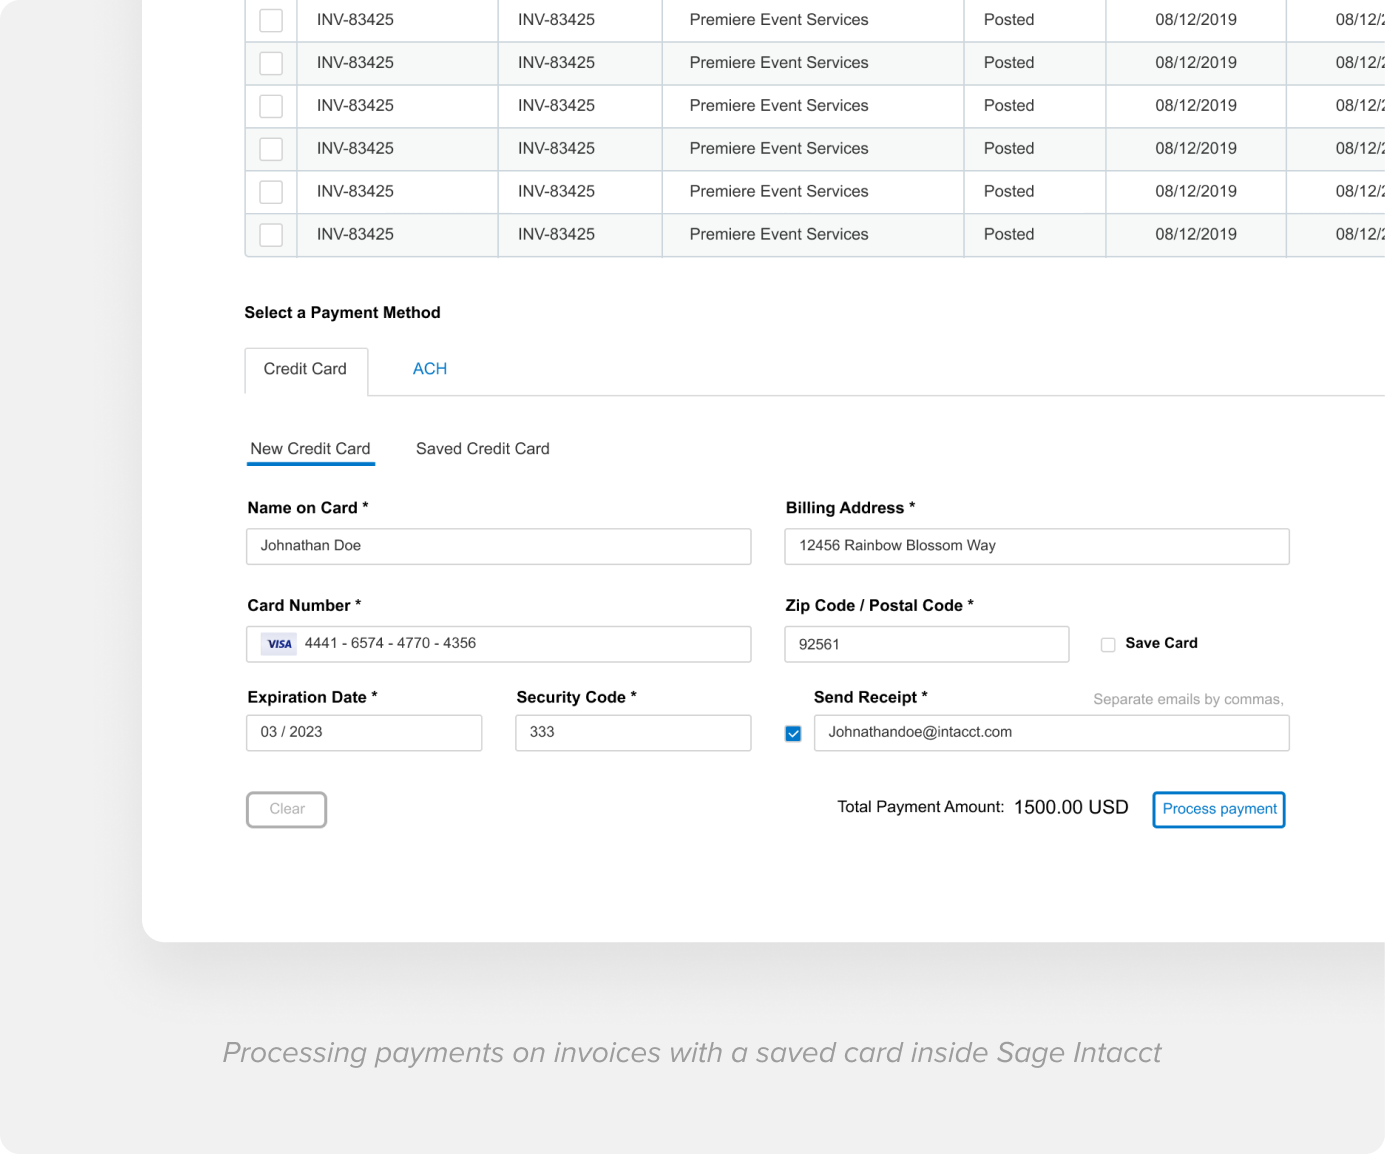Switch to the ACH payment tab
The height and width of the screenshot is (1154, 1385).
click(x=429, y=369)
